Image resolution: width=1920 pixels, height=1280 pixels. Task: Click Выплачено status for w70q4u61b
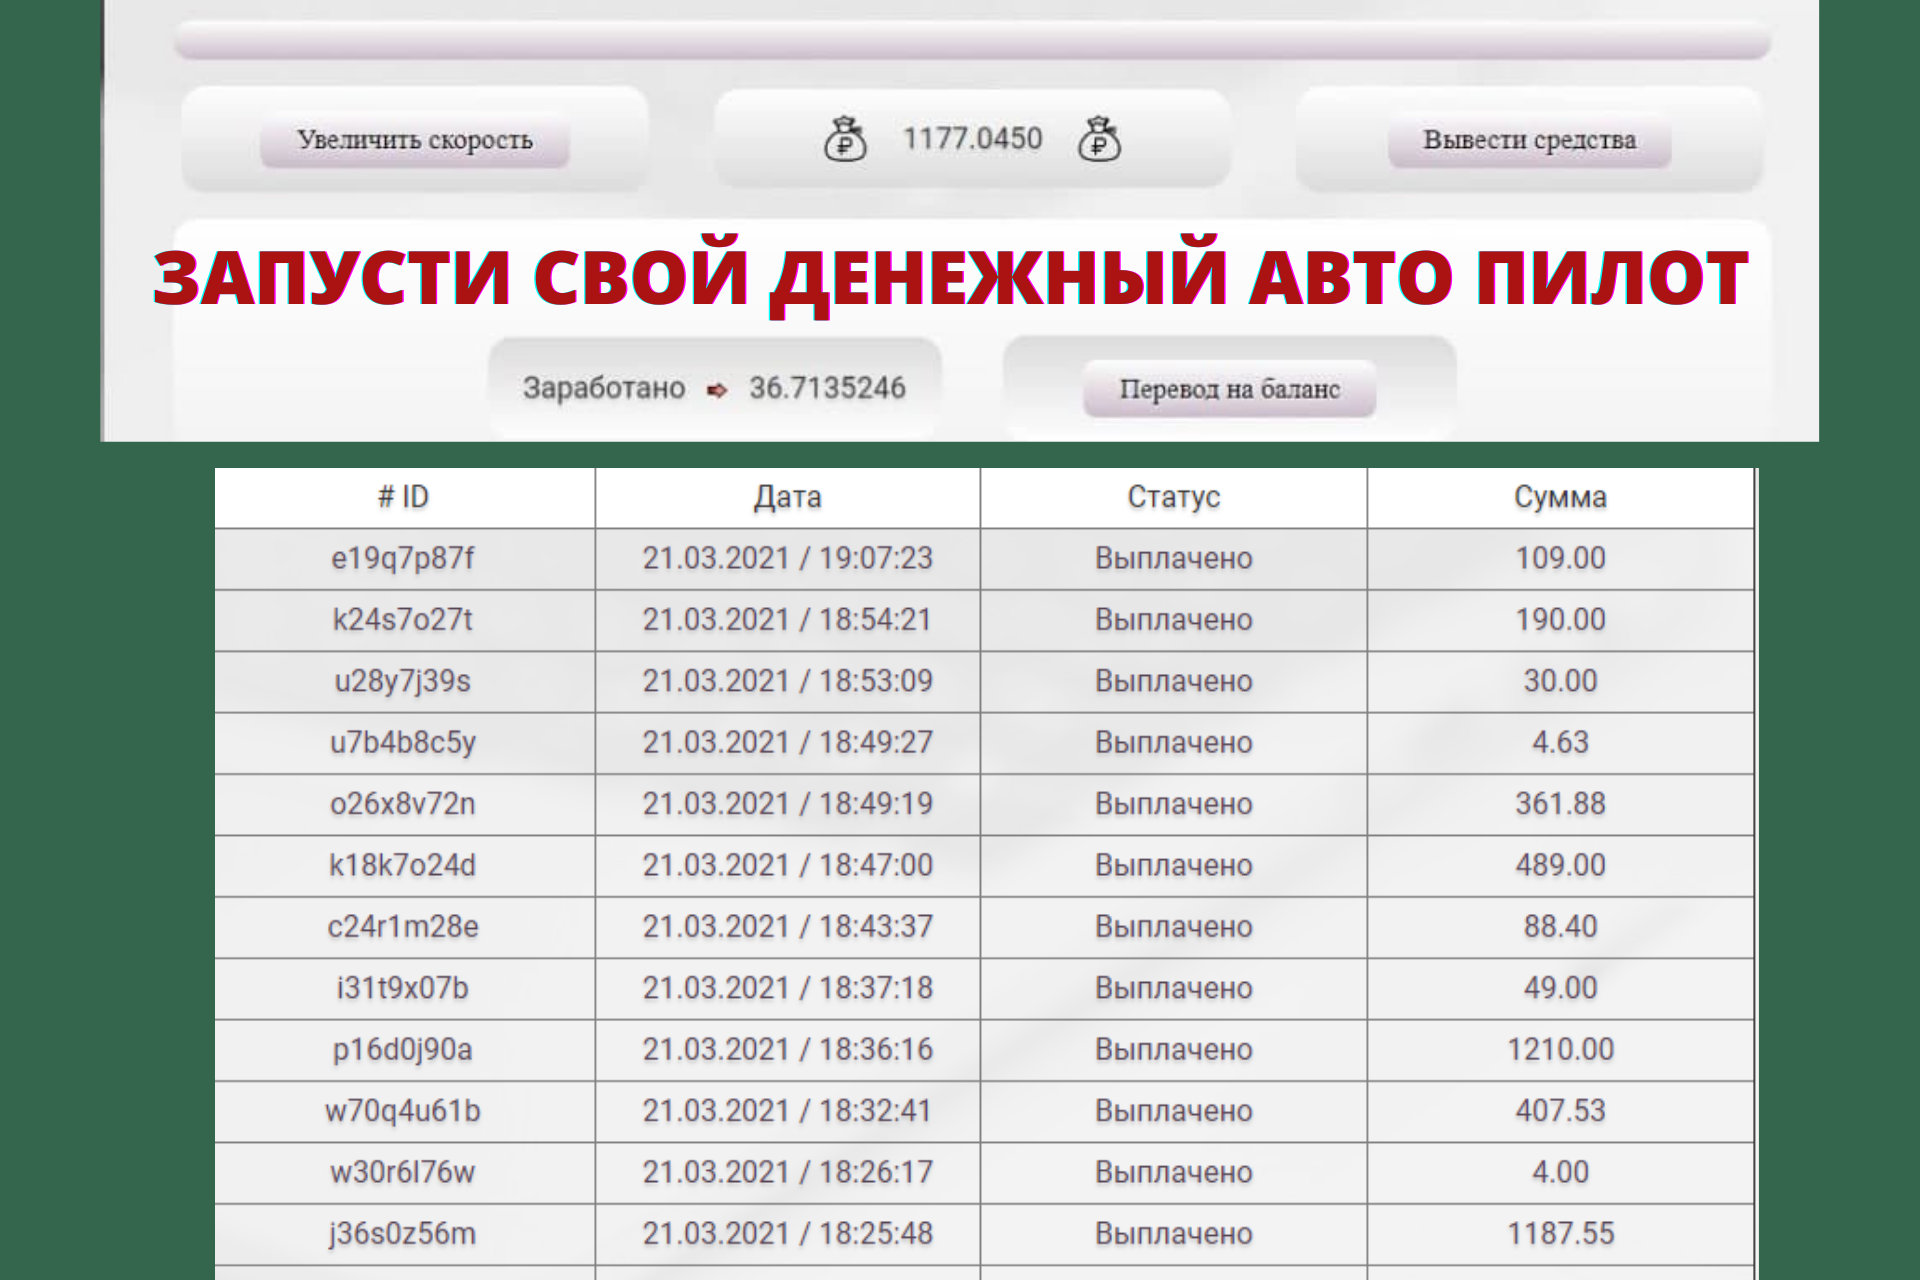click(1173, 1111)
